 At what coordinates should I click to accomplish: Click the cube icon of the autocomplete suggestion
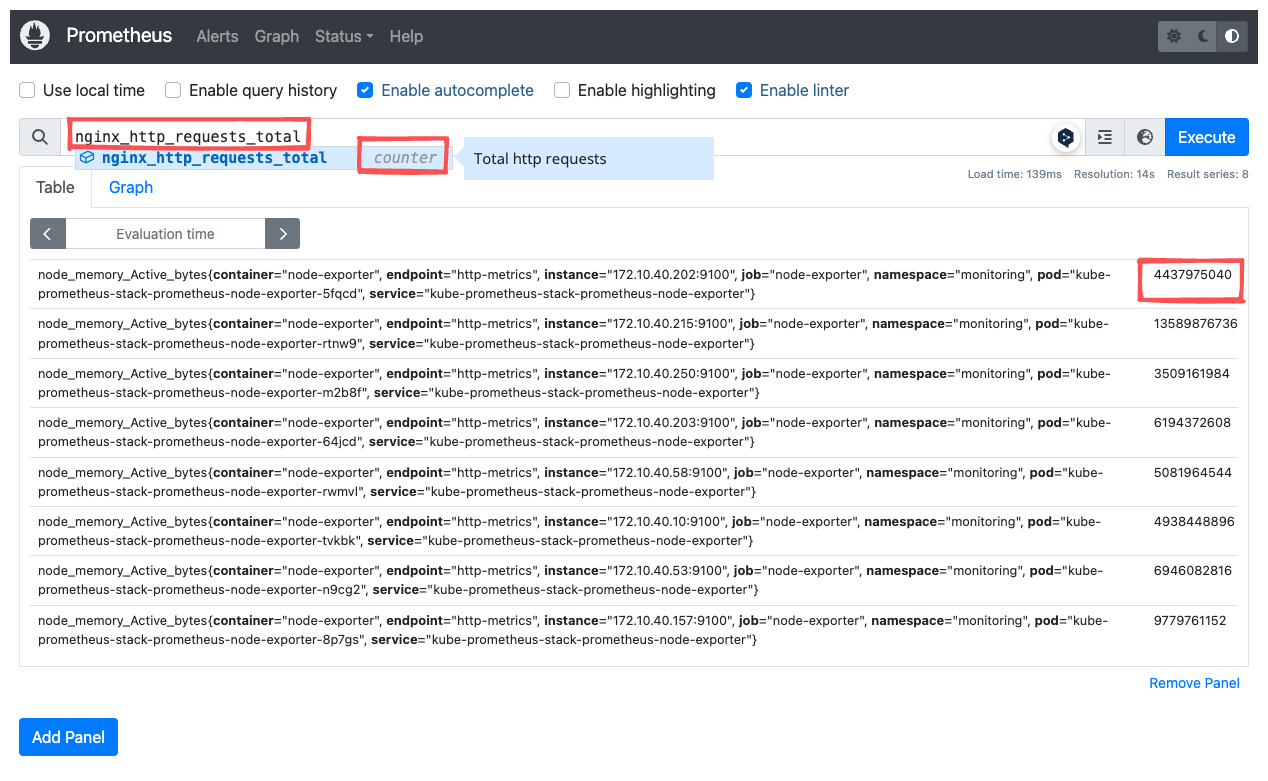click(87, 158)
